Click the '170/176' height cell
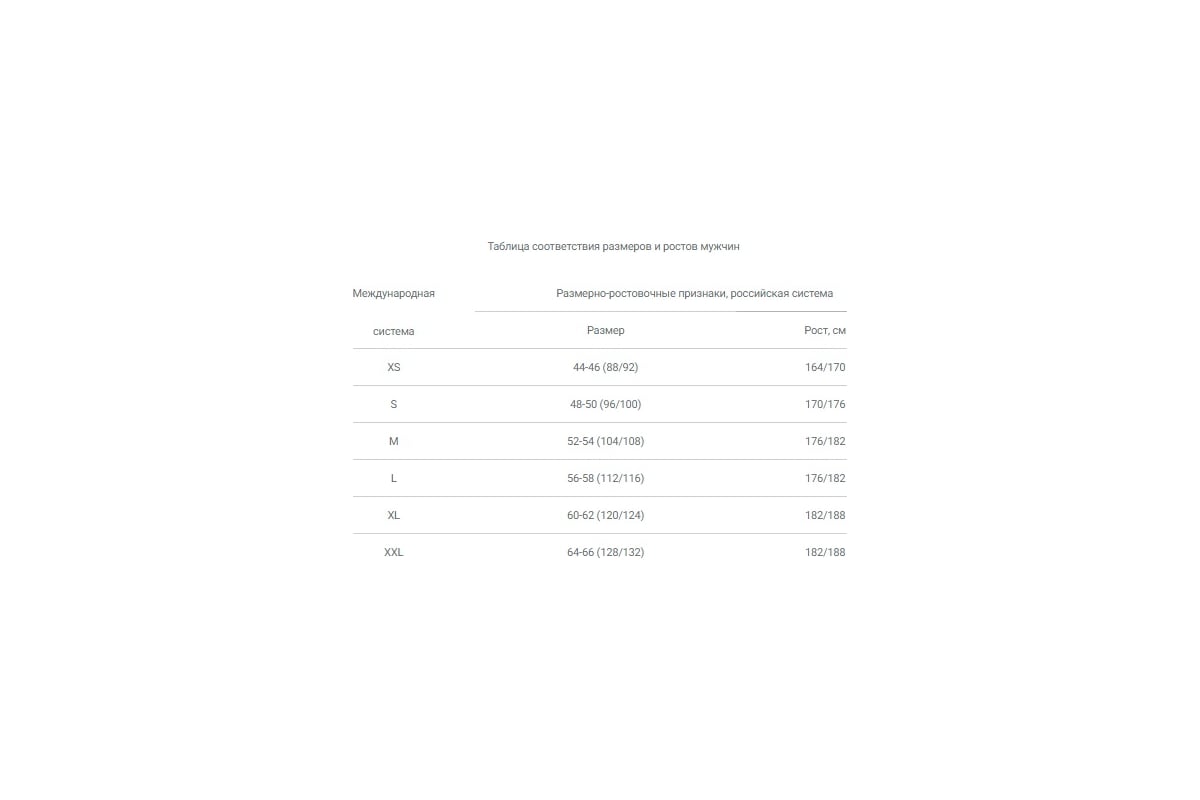1200x800 pixels. pyautogui.click(x=825, y=405)
